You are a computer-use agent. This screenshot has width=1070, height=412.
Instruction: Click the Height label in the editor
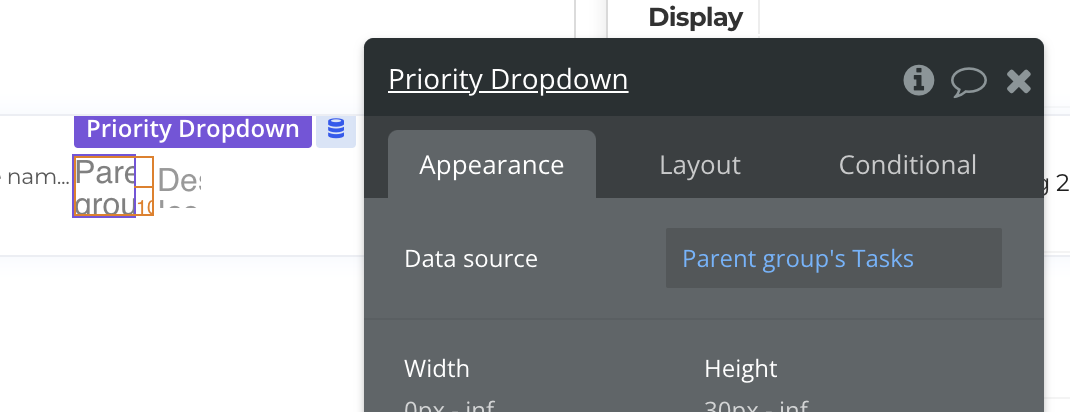pos(741,369)
